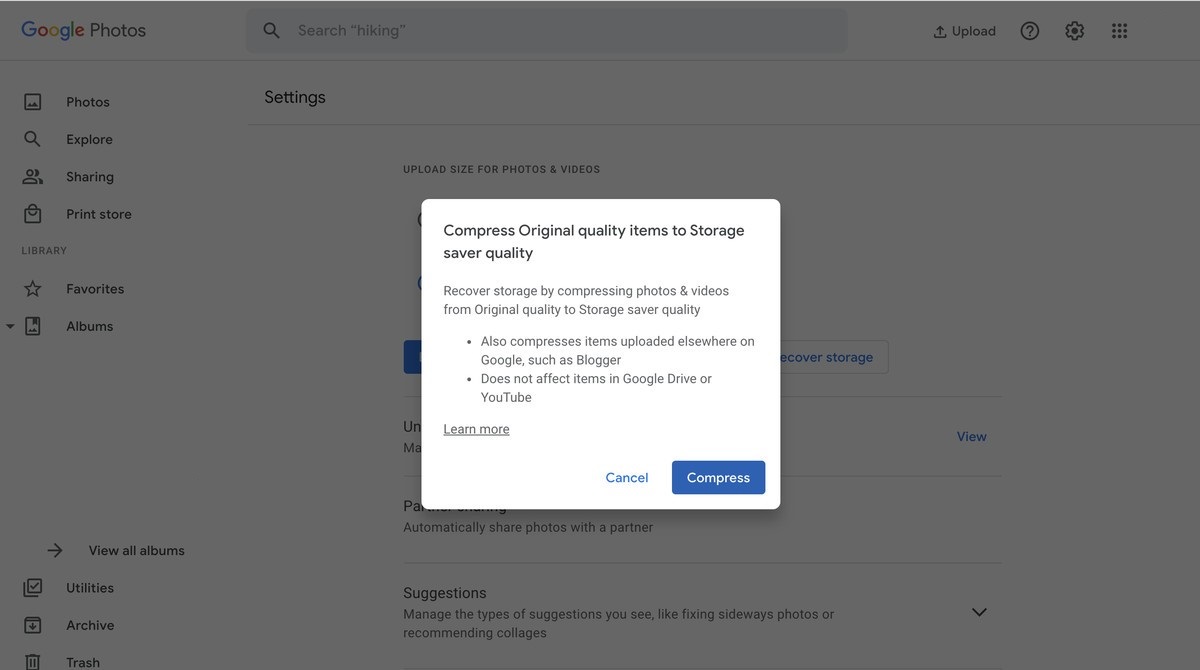Screen dimensions: 1200x670
Task: Expand the Suggestions section chevron
Action: click(x=979, y=612)
